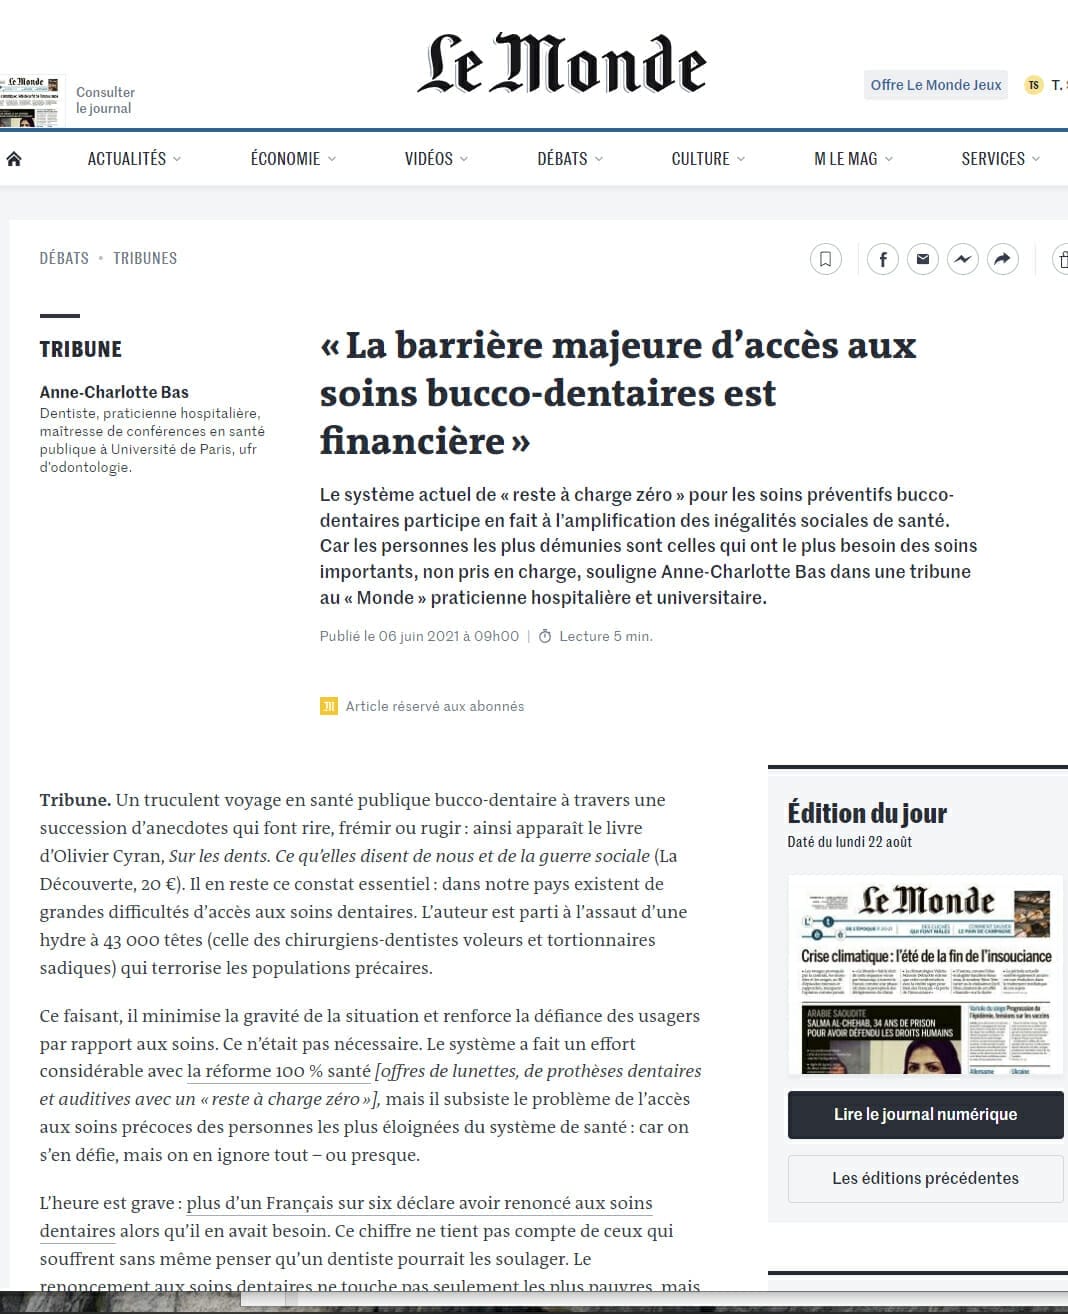The height and width of the screenshot is (1314, 1068).
Task: Open the share arrow icon
Action: 1002,260
